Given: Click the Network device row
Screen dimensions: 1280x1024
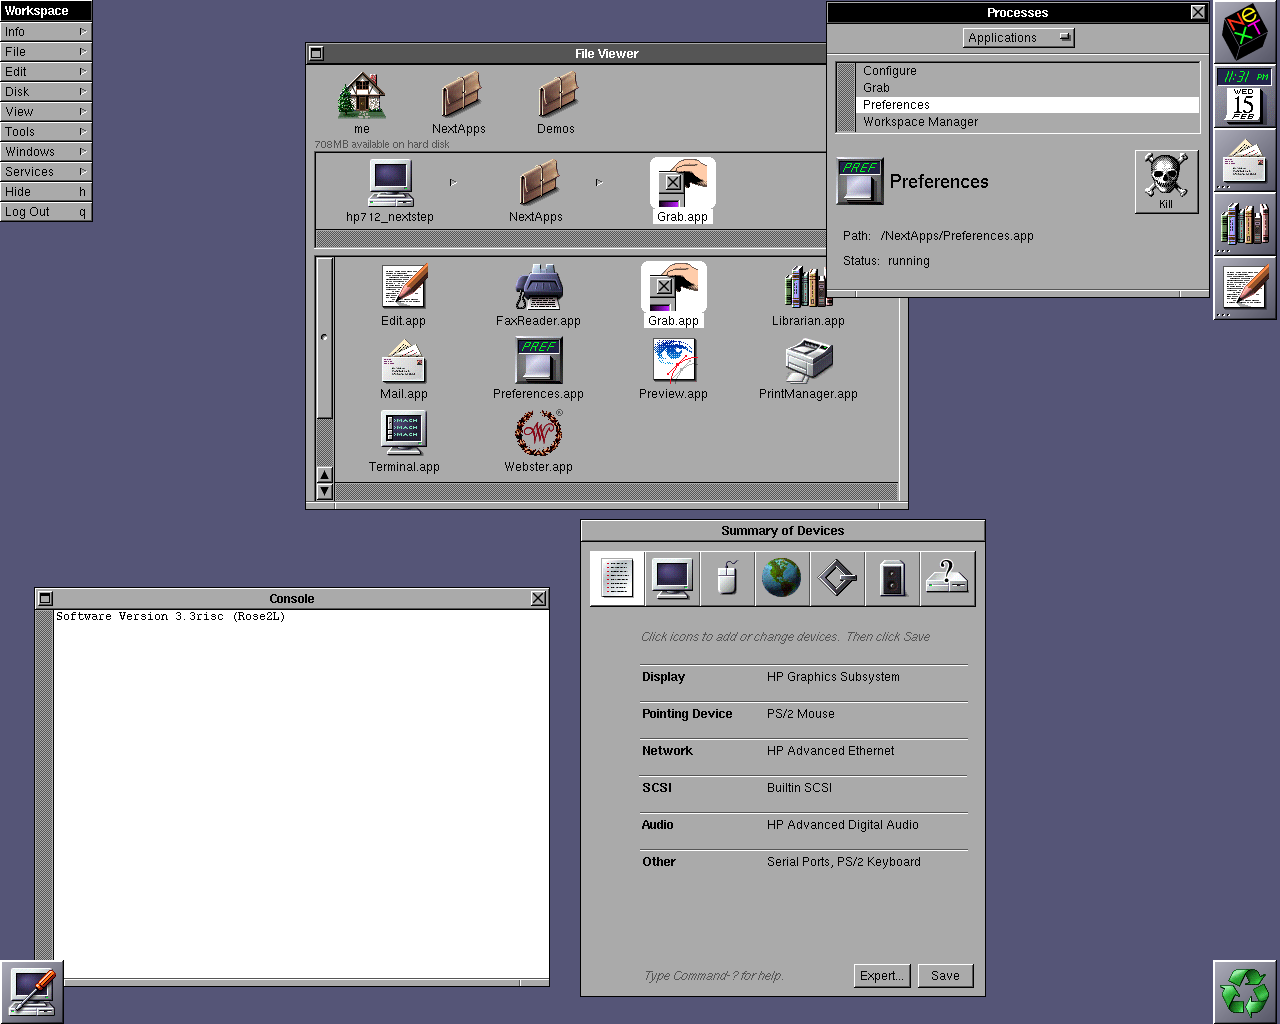Looking at the screenshot, I should pyautogui.click(x=804, y=751).
